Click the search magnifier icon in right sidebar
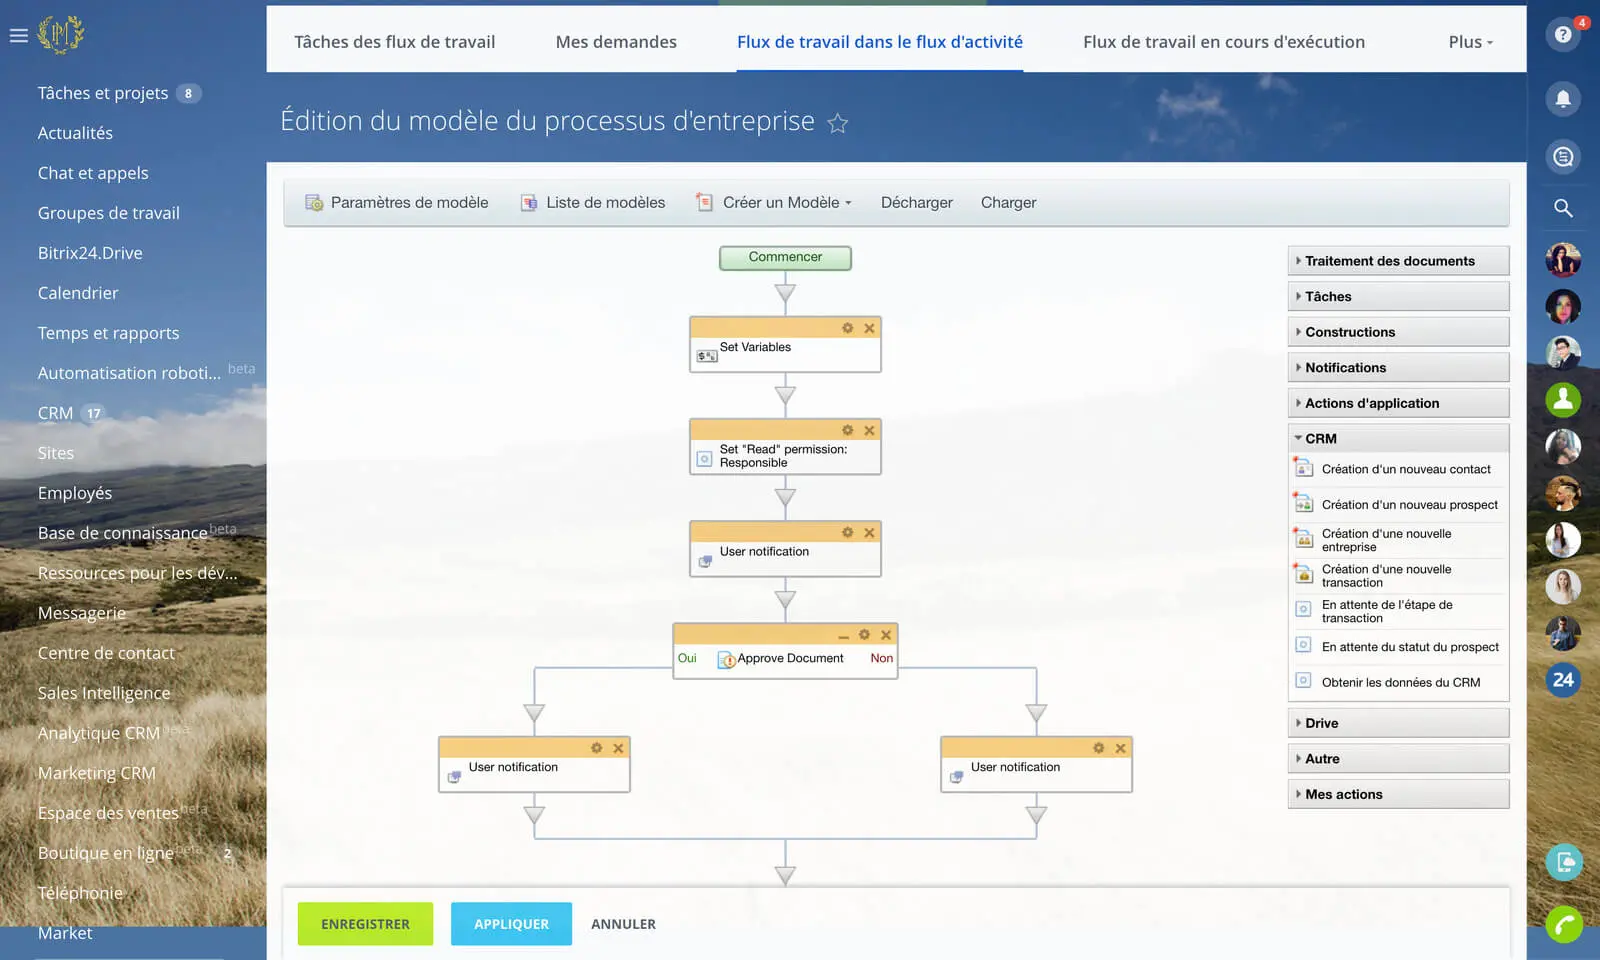This screenshot has width=1600, height=960. 1563,208
